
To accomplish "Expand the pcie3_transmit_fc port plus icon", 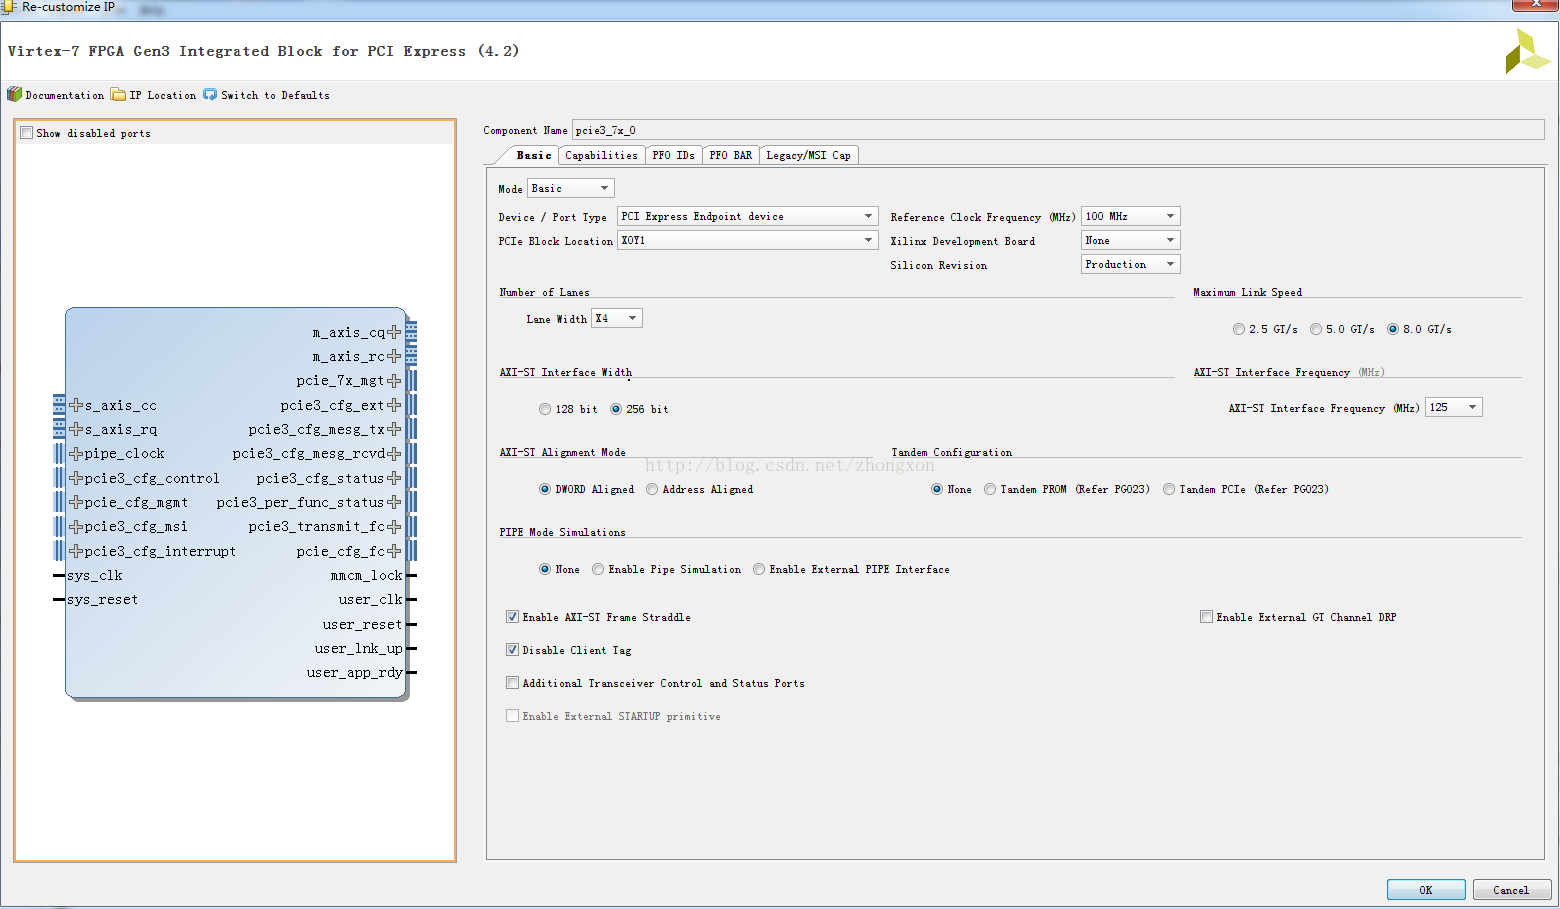I will [394, 526].
